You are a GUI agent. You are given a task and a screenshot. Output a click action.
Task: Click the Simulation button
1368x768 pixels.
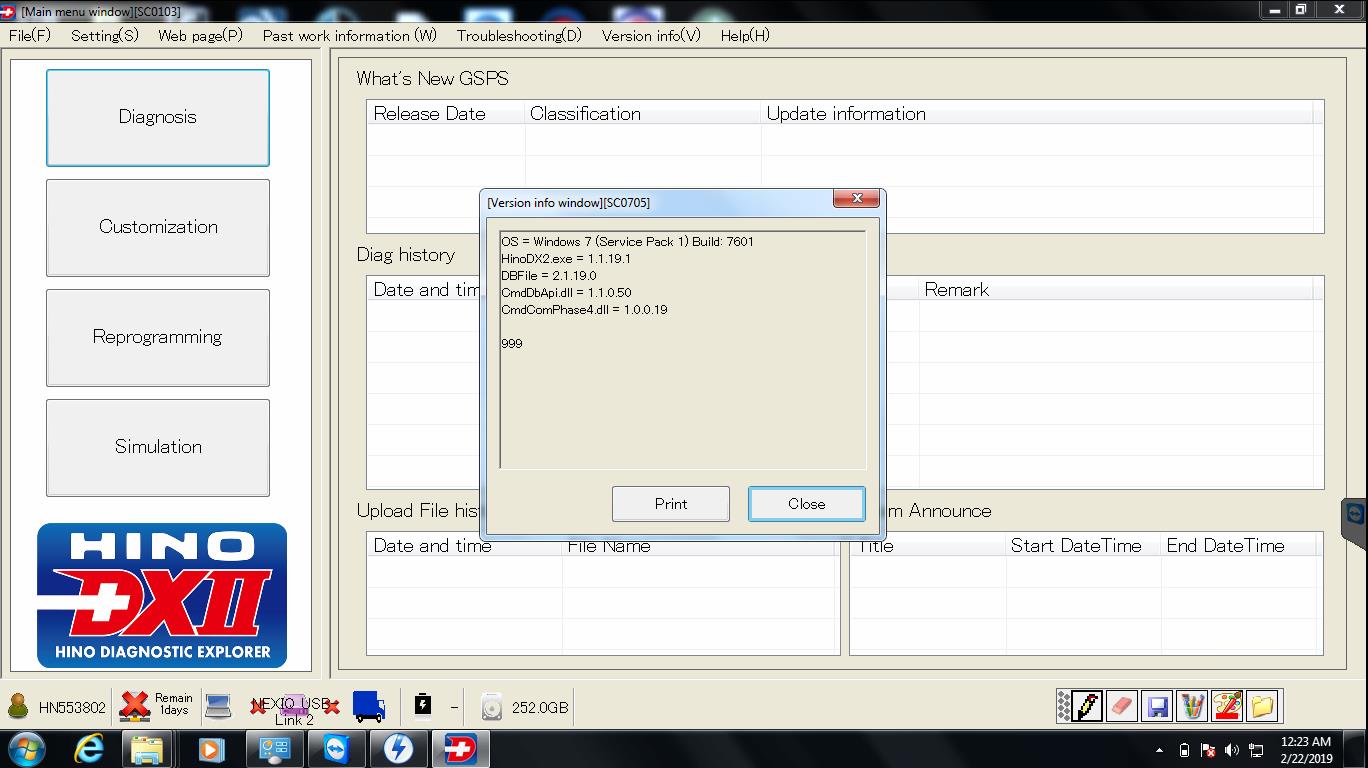tap(158, 447)
